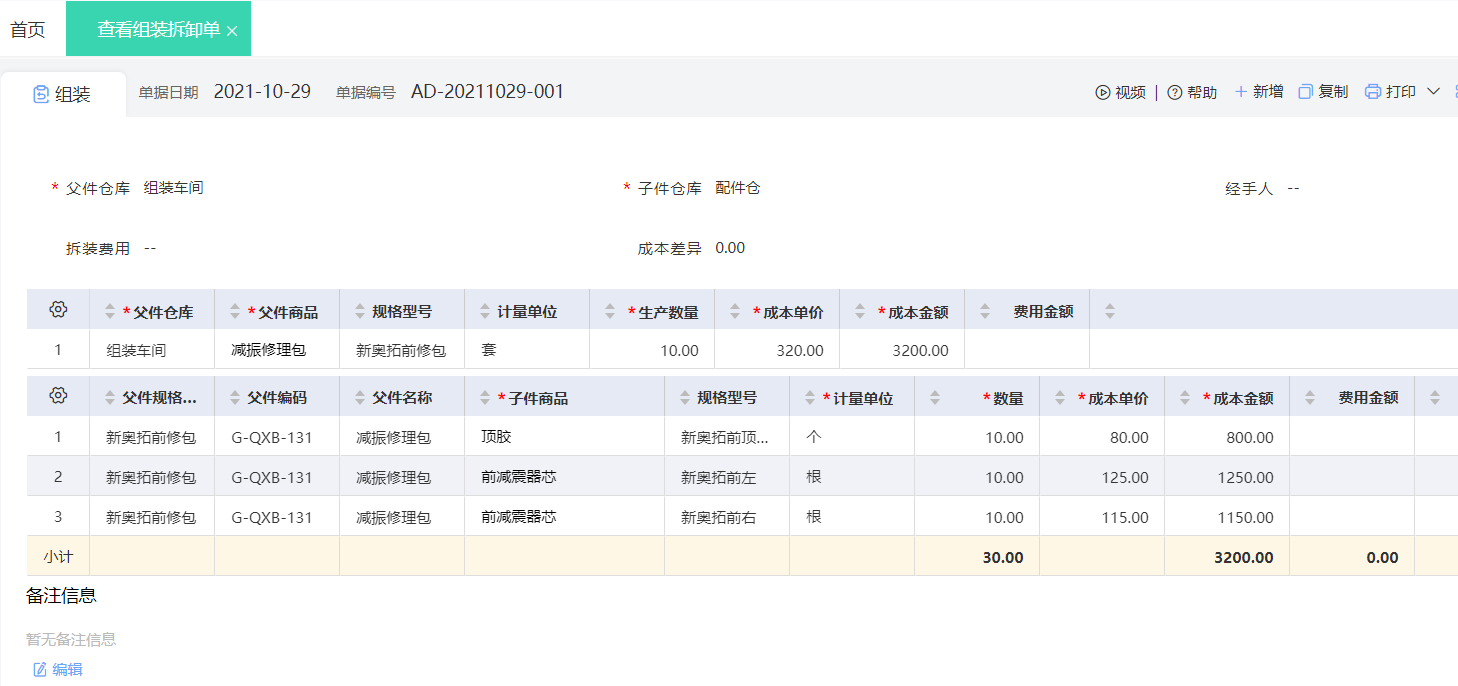
Task: Toggle sorting on the 子件商品 column
Action: click(486, 396)
